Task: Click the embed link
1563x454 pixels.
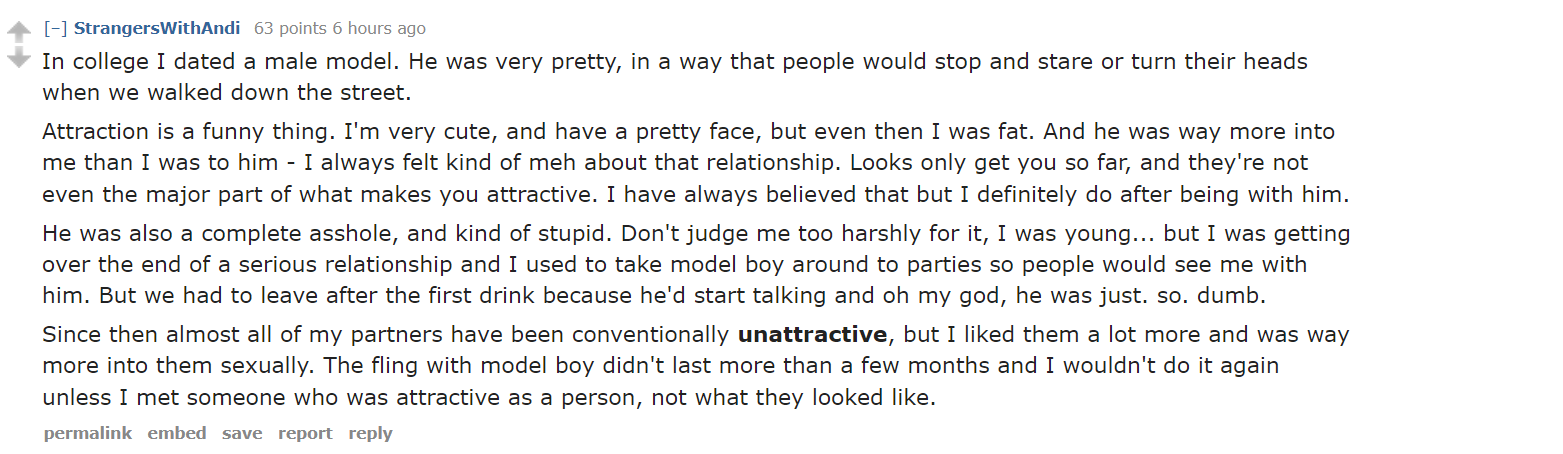Action: pyautogui.click(x=177, y=433)
